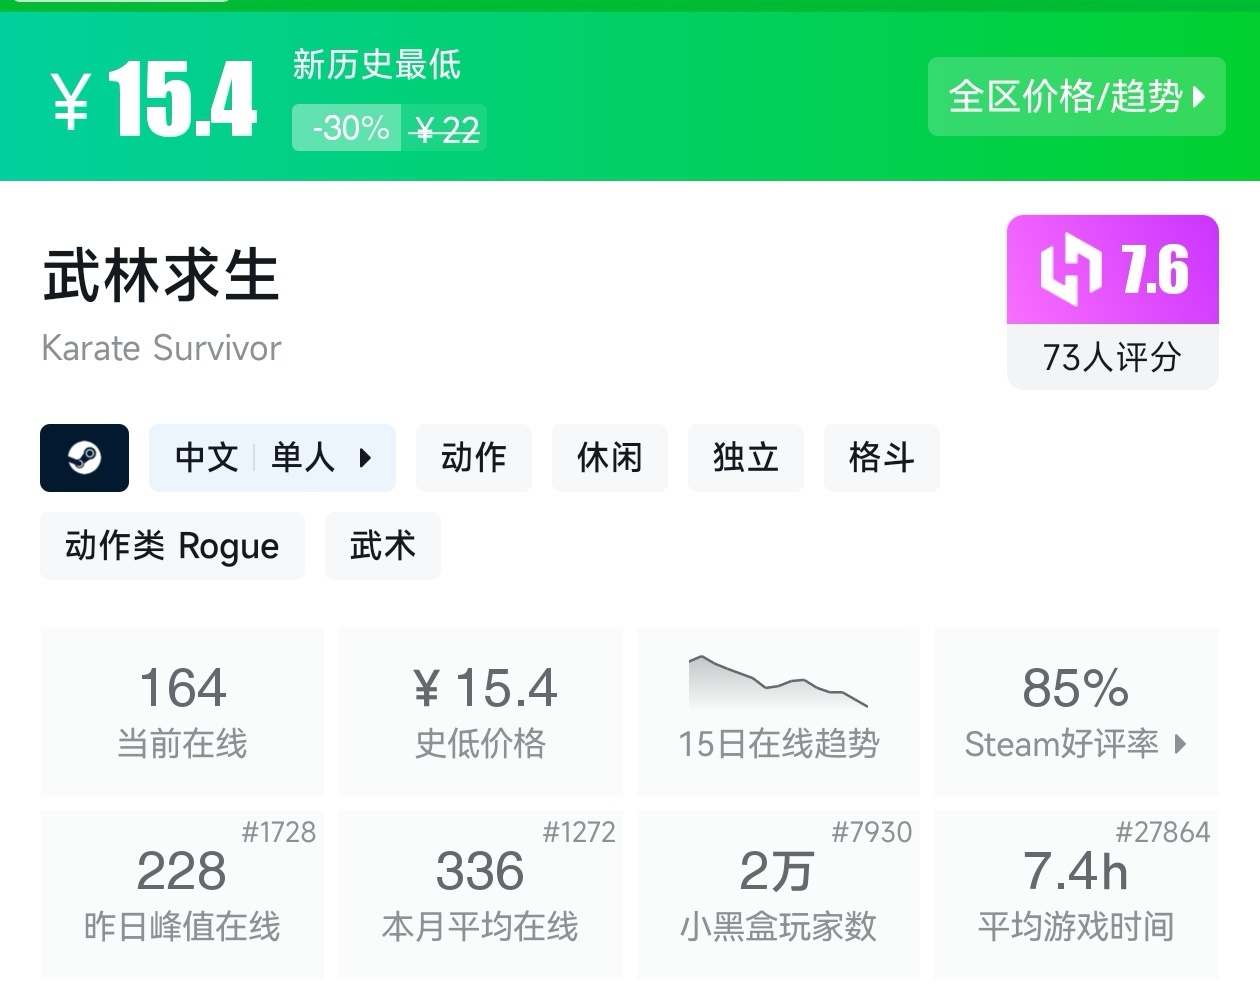Tap the -30% discount badge
The width and height of the screenshot is (1260, 1002).
click(x=347, y=128)
